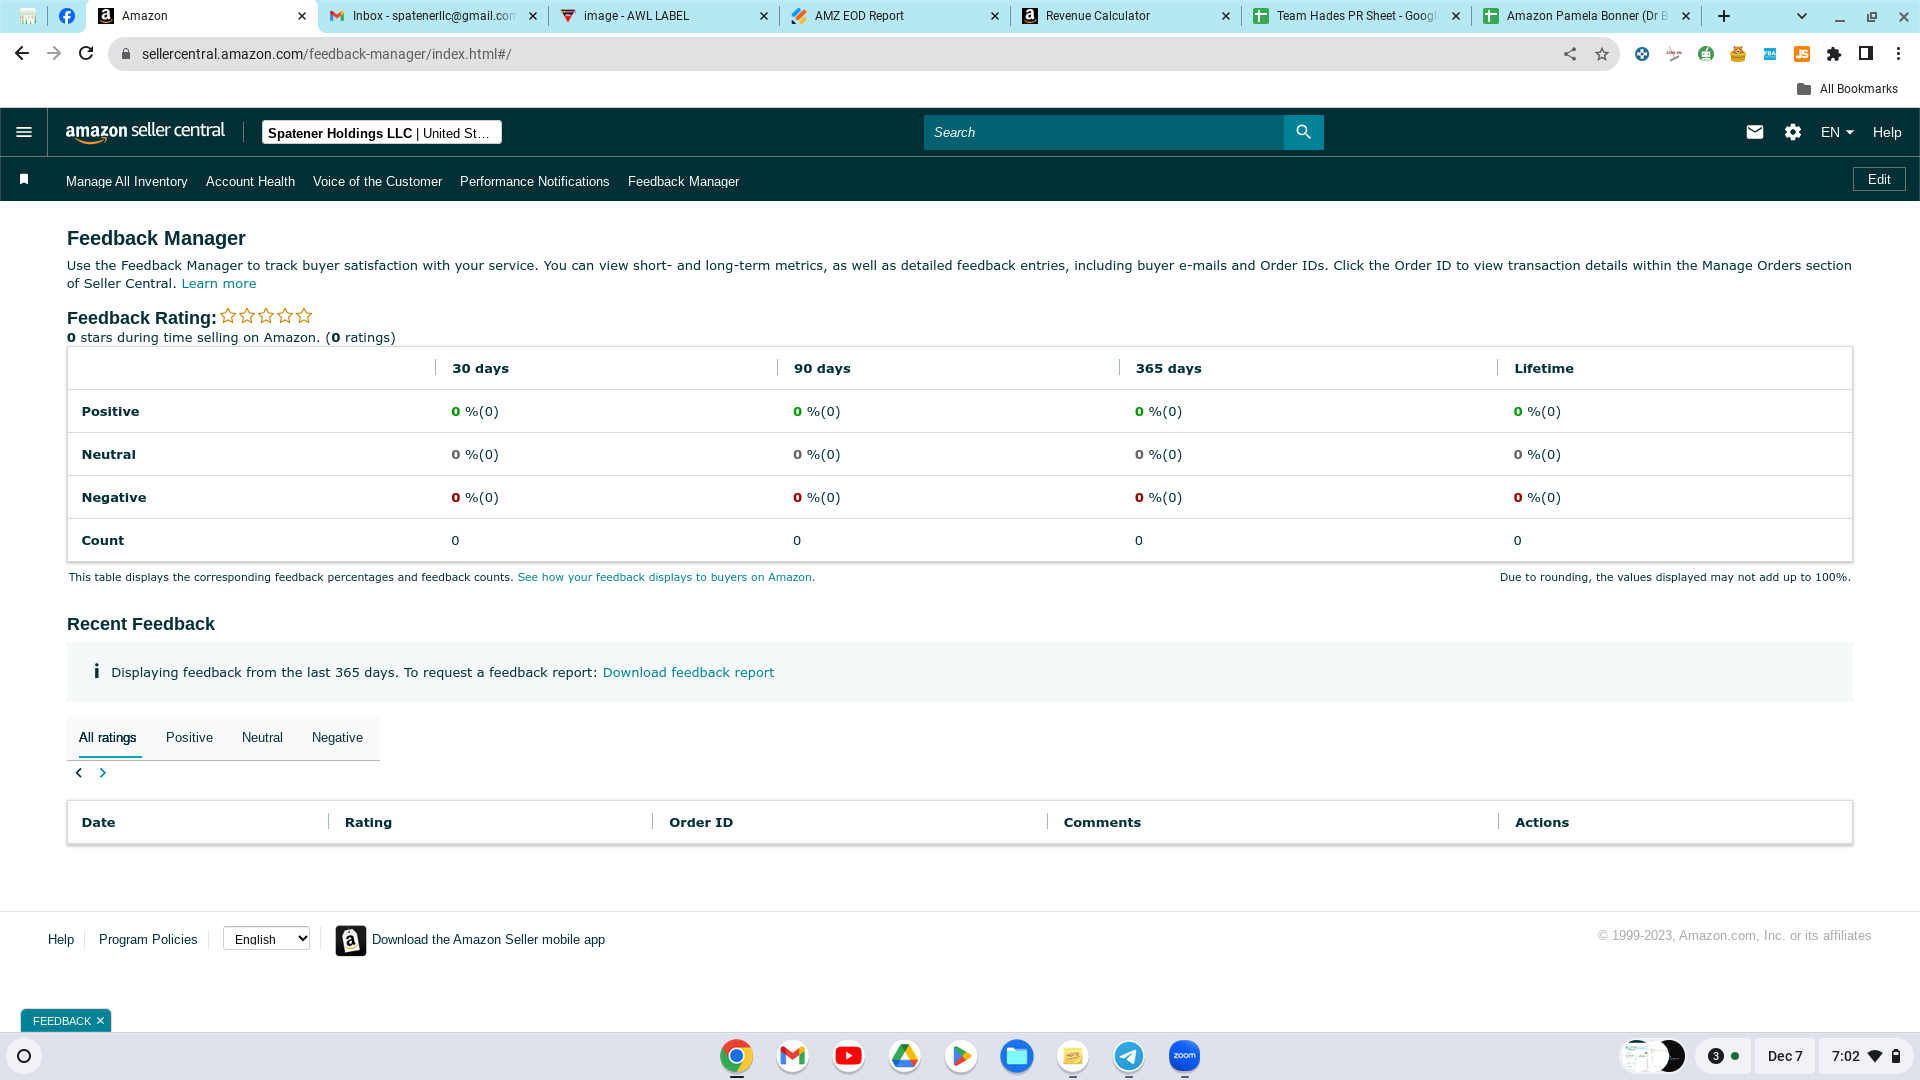Click the bookmark flag icon in the favorites bar
Viewport: 1920px width, 1080px height.
(x=24, y=179)
